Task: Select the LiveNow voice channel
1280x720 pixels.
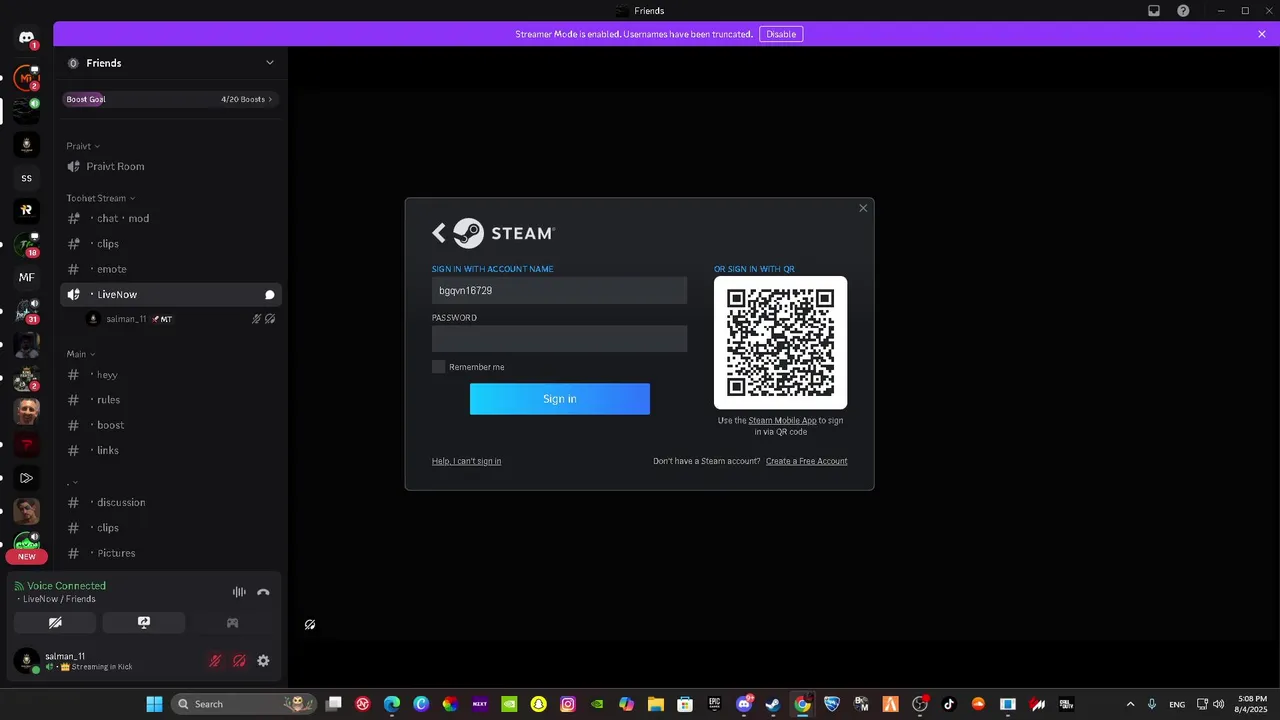Action: point(171,295)
